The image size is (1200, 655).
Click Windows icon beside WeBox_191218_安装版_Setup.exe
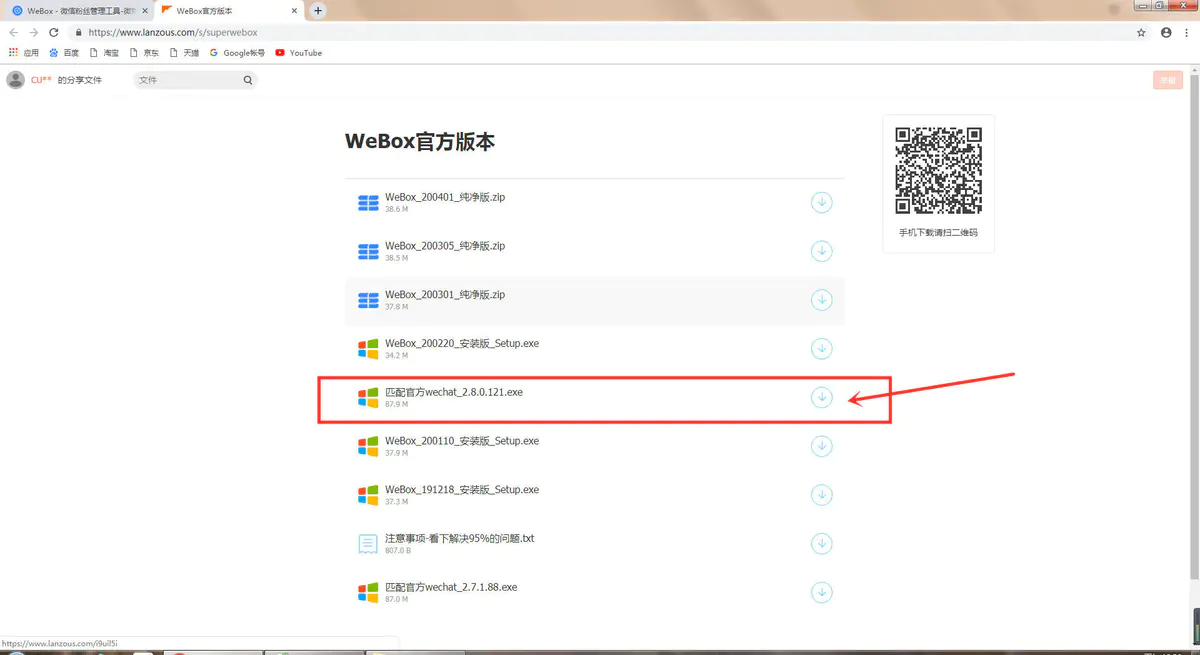pos(368,495)
